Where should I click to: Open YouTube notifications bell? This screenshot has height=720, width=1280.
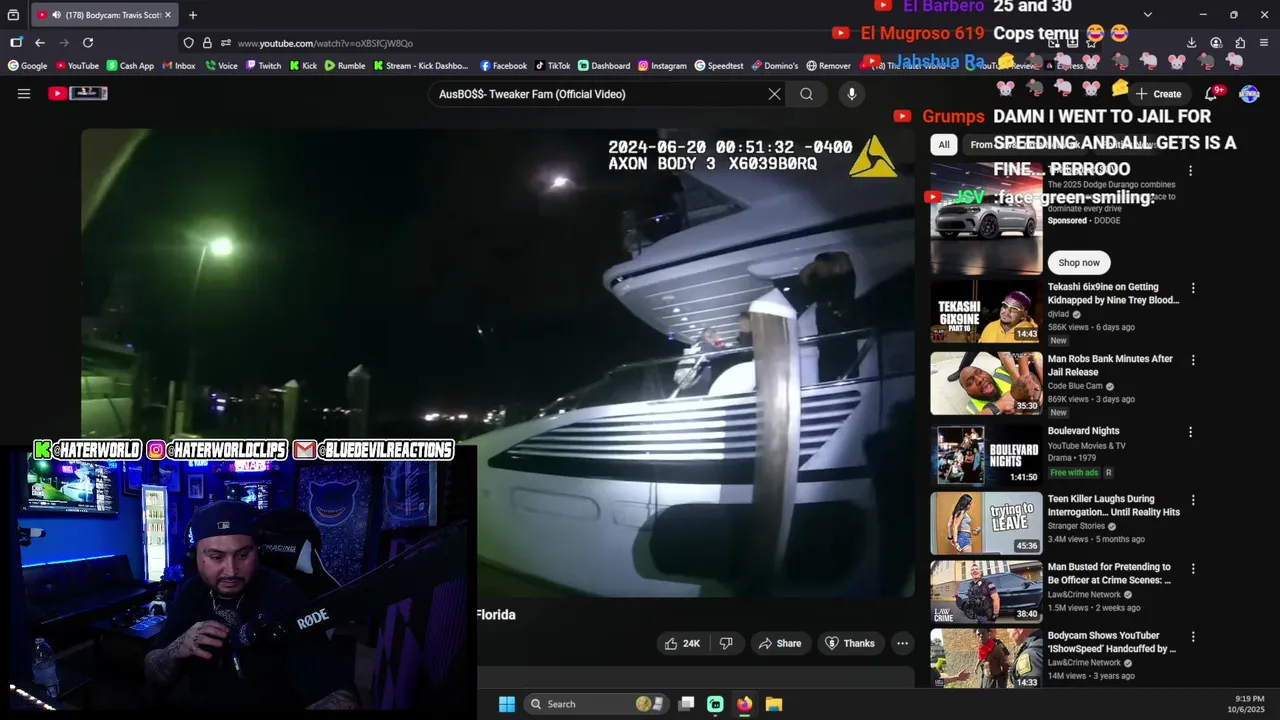tap(1211, 94)
